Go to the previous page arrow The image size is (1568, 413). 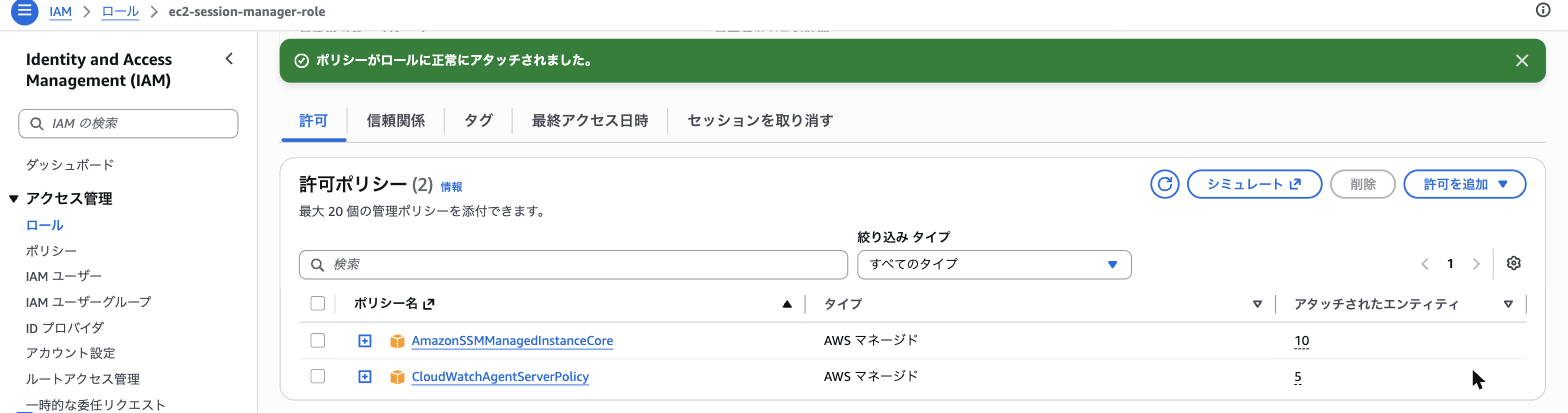tap(1424, 264)
